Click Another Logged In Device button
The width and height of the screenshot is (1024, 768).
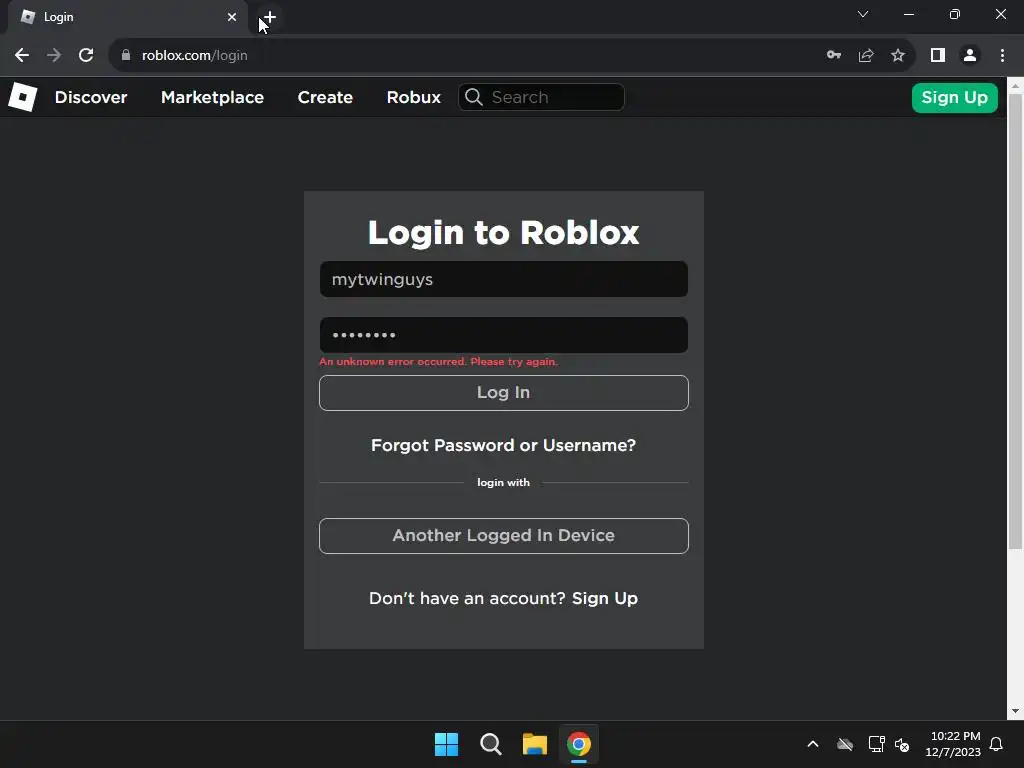(504, 536)
